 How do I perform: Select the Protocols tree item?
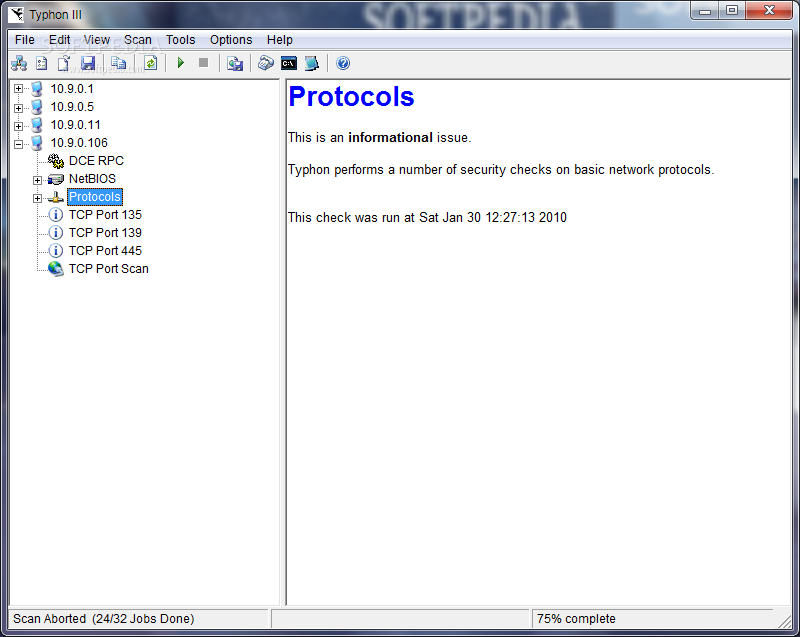pos(95,197)
